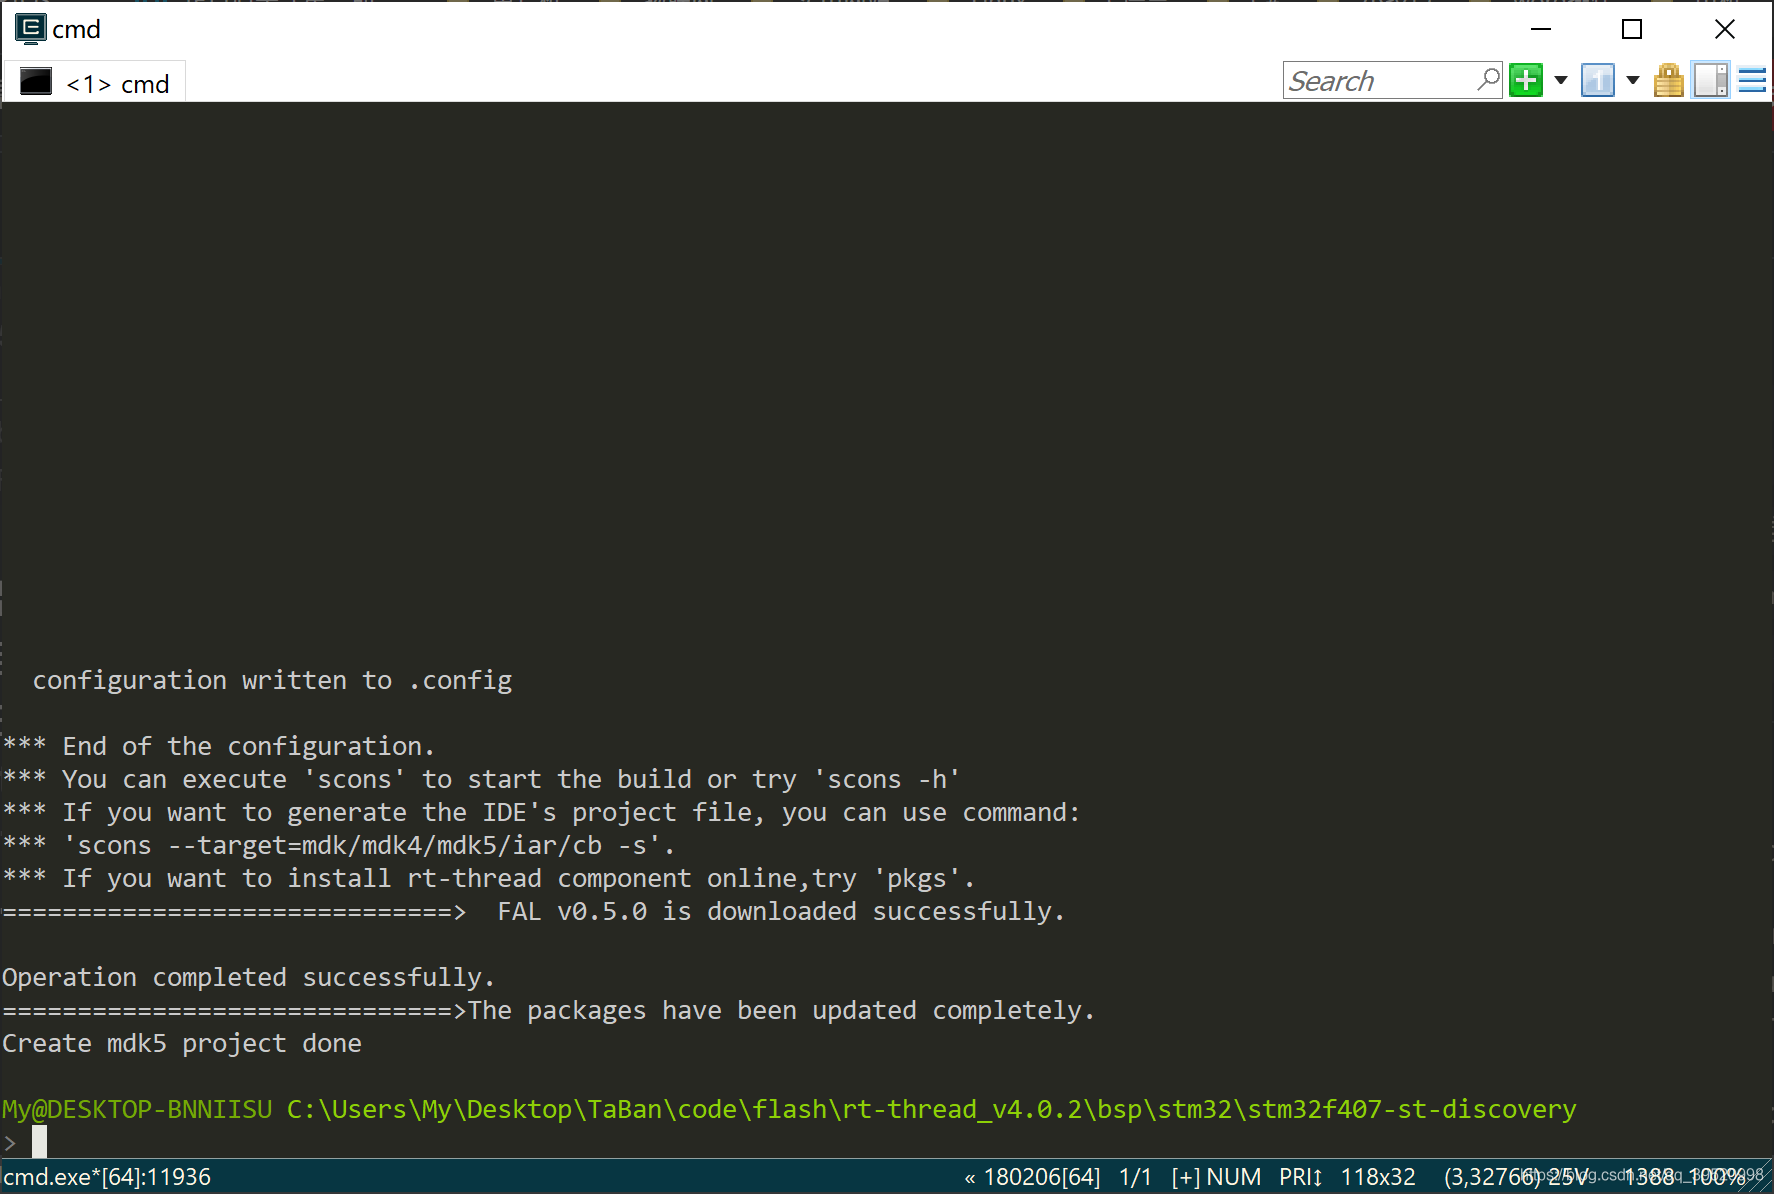Close the cmd window
This screenshot has width=1774, height=1194.
point(1725,29)
